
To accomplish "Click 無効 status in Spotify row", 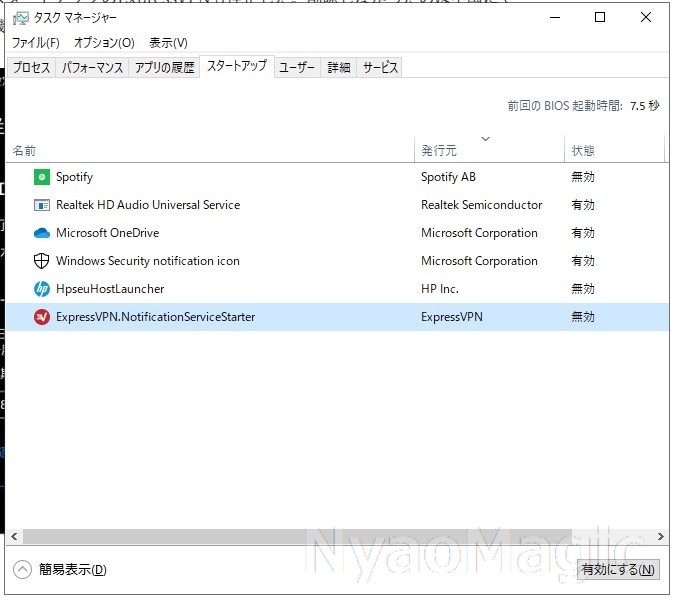I will click(x=583, y=177).
